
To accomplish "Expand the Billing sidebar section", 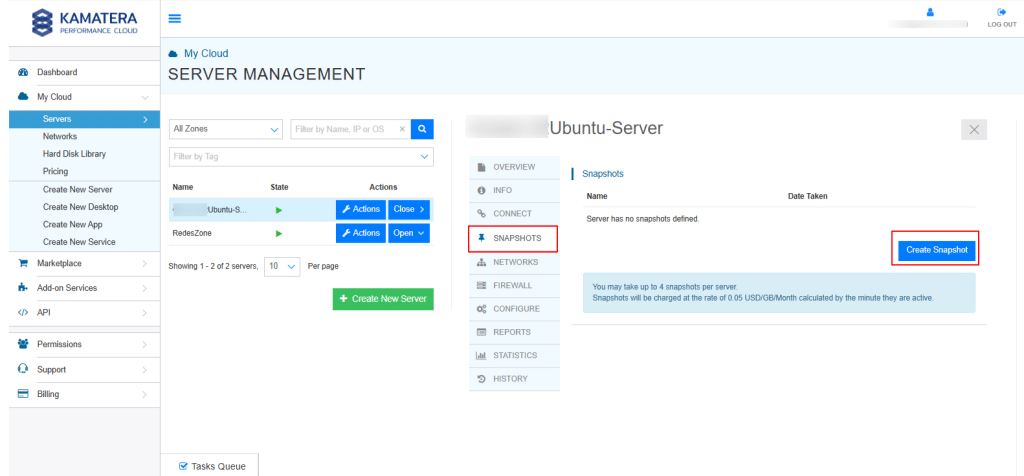I will click(x=80, y=394).
